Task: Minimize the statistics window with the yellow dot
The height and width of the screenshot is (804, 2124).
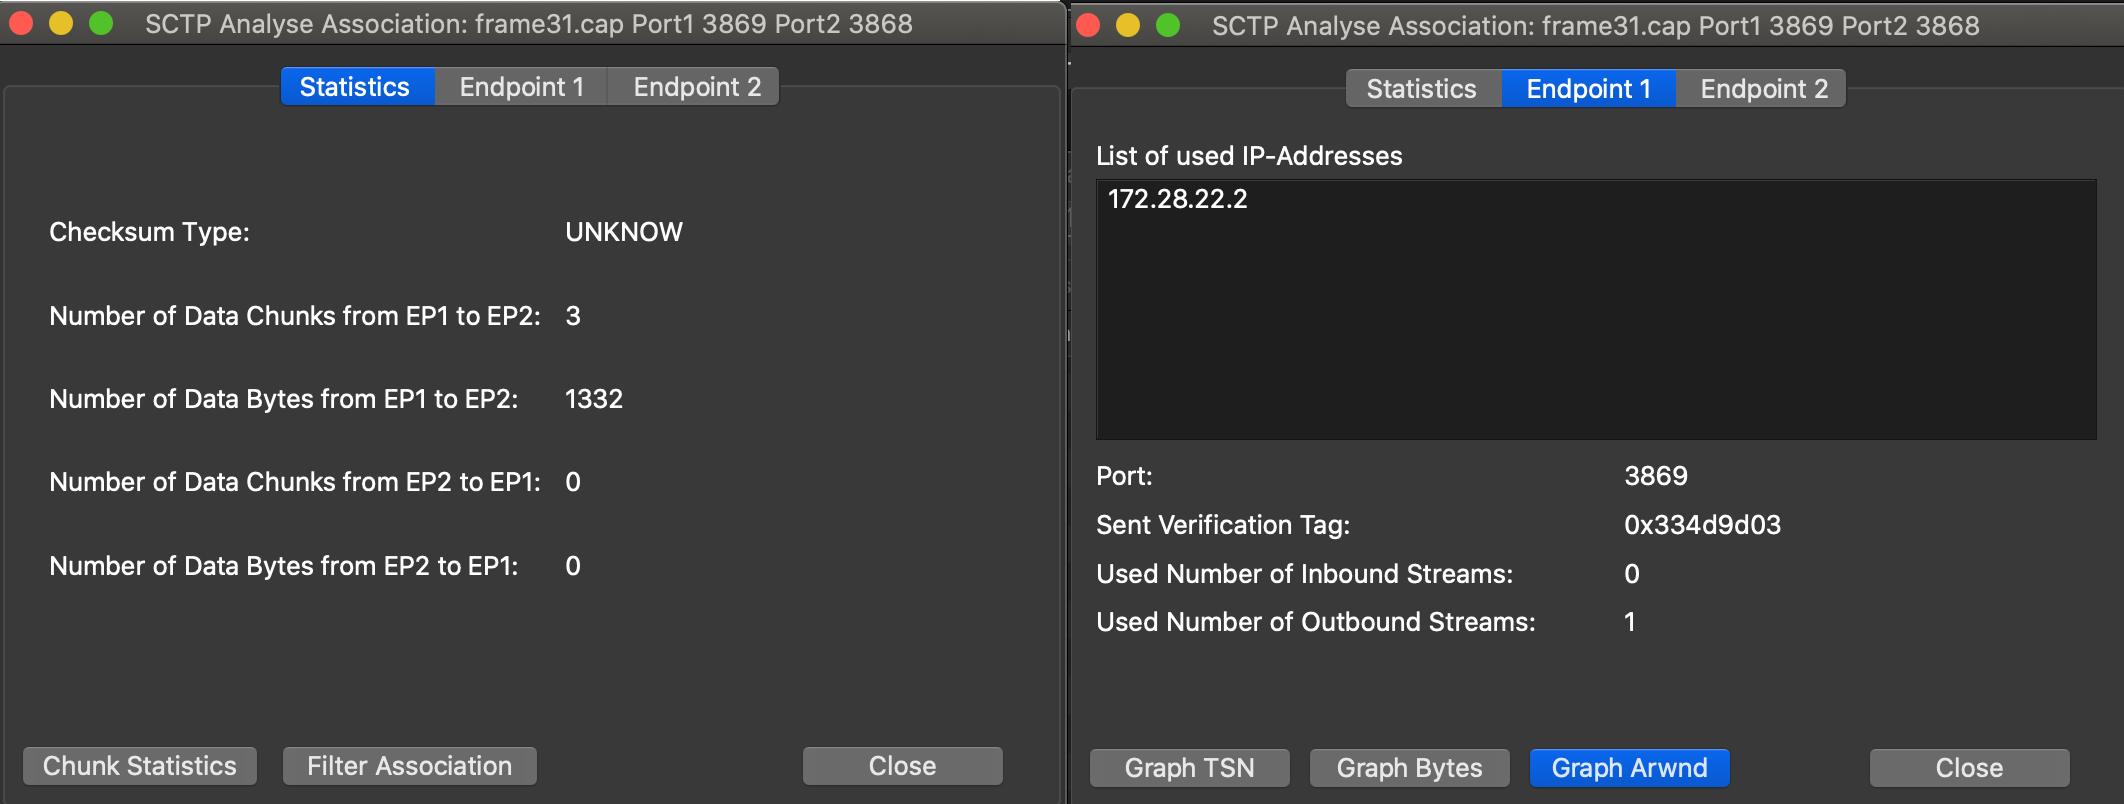Action: pos(61,23)
